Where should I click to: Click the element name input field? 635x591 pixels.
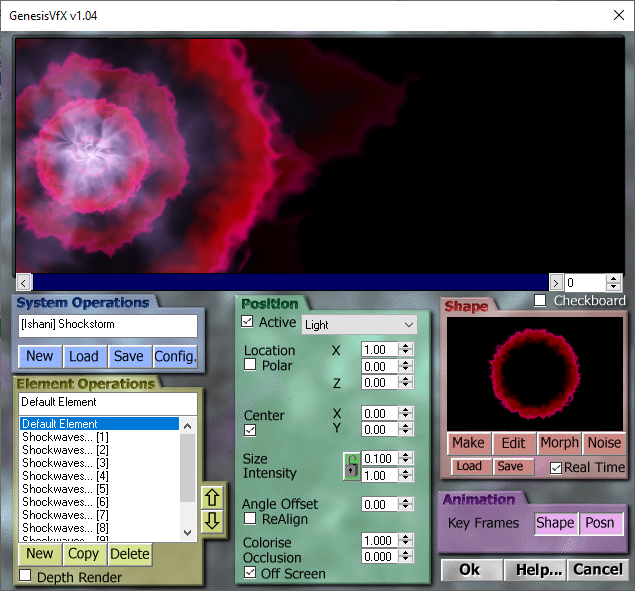pos(108,403)
